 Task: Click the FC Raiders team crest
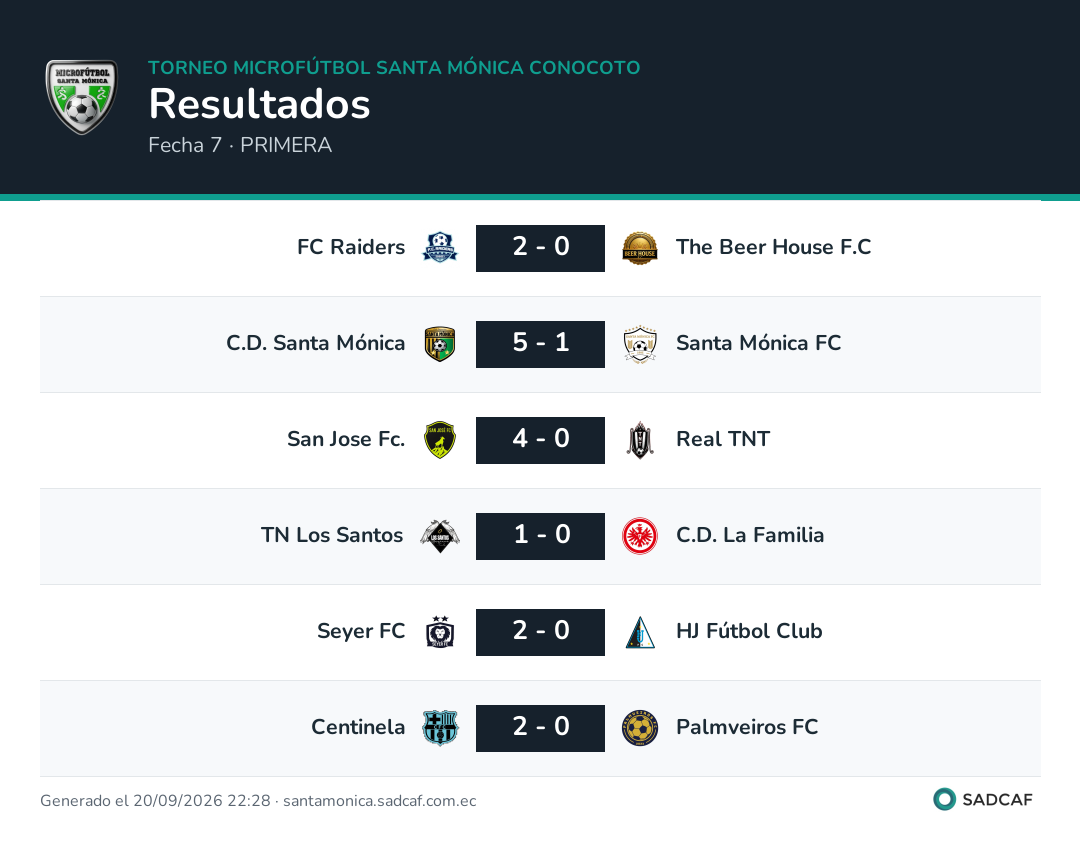(439, 248)
